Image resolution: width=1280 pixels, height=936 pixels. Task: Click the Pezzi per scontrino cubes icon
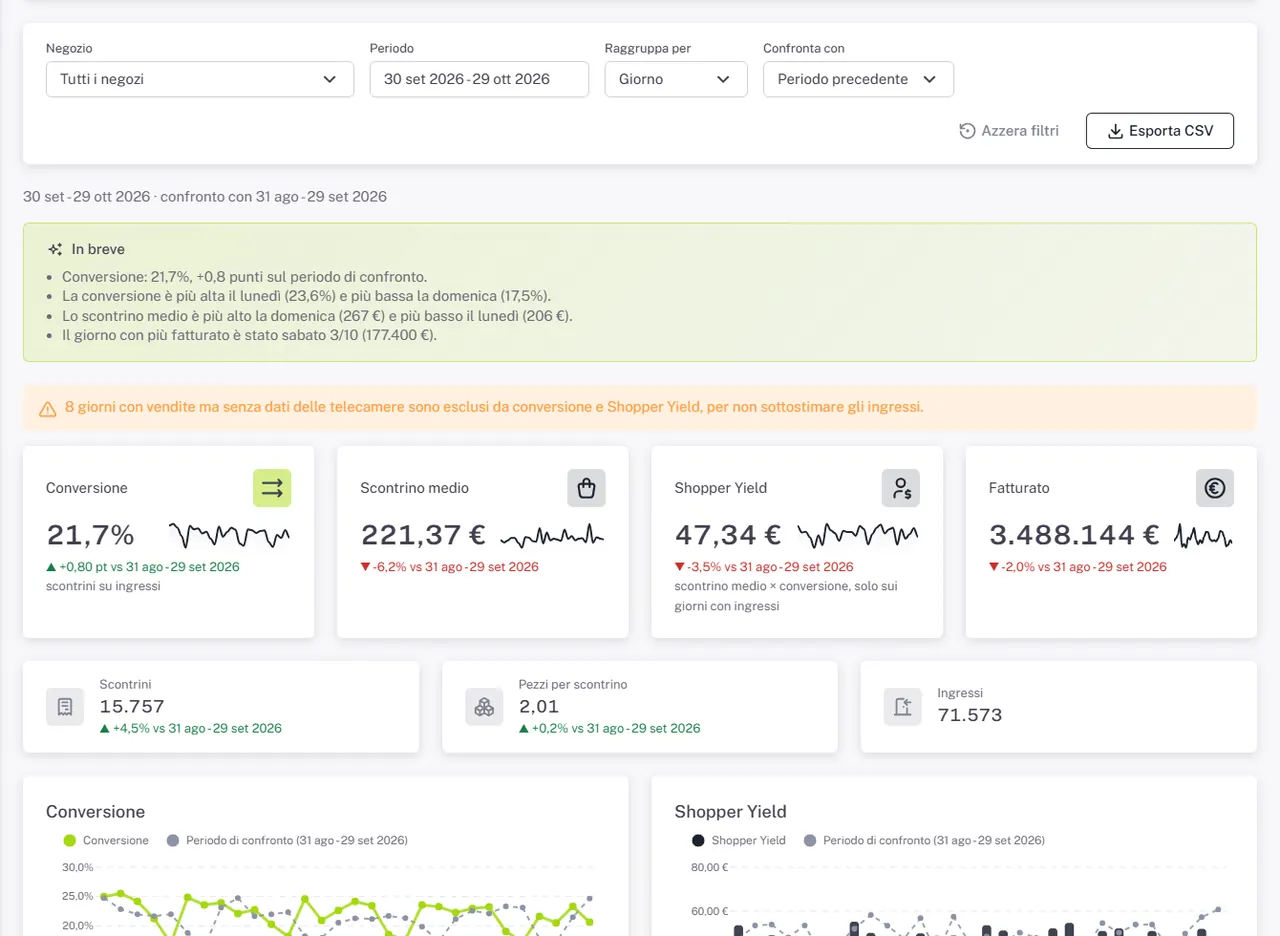click(x=484, y=707)
